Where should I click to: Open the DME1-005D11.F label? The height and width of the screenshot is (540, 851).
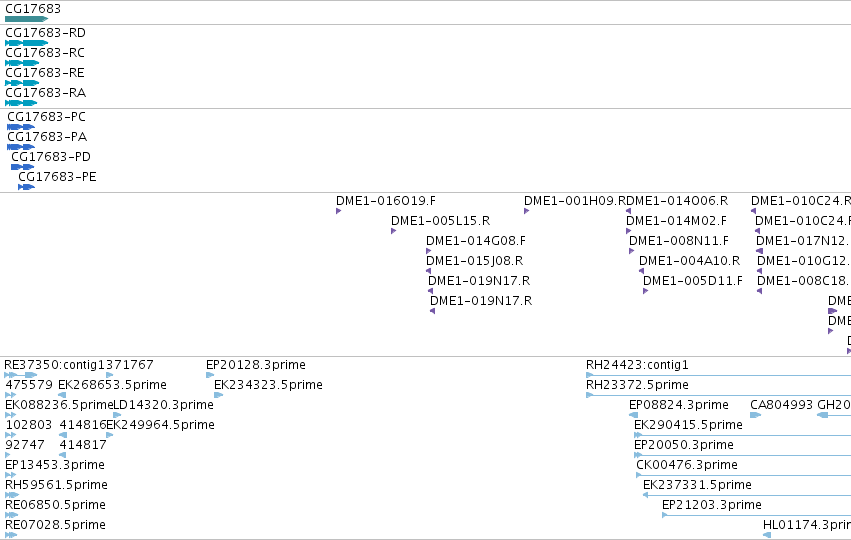point(693,281)
